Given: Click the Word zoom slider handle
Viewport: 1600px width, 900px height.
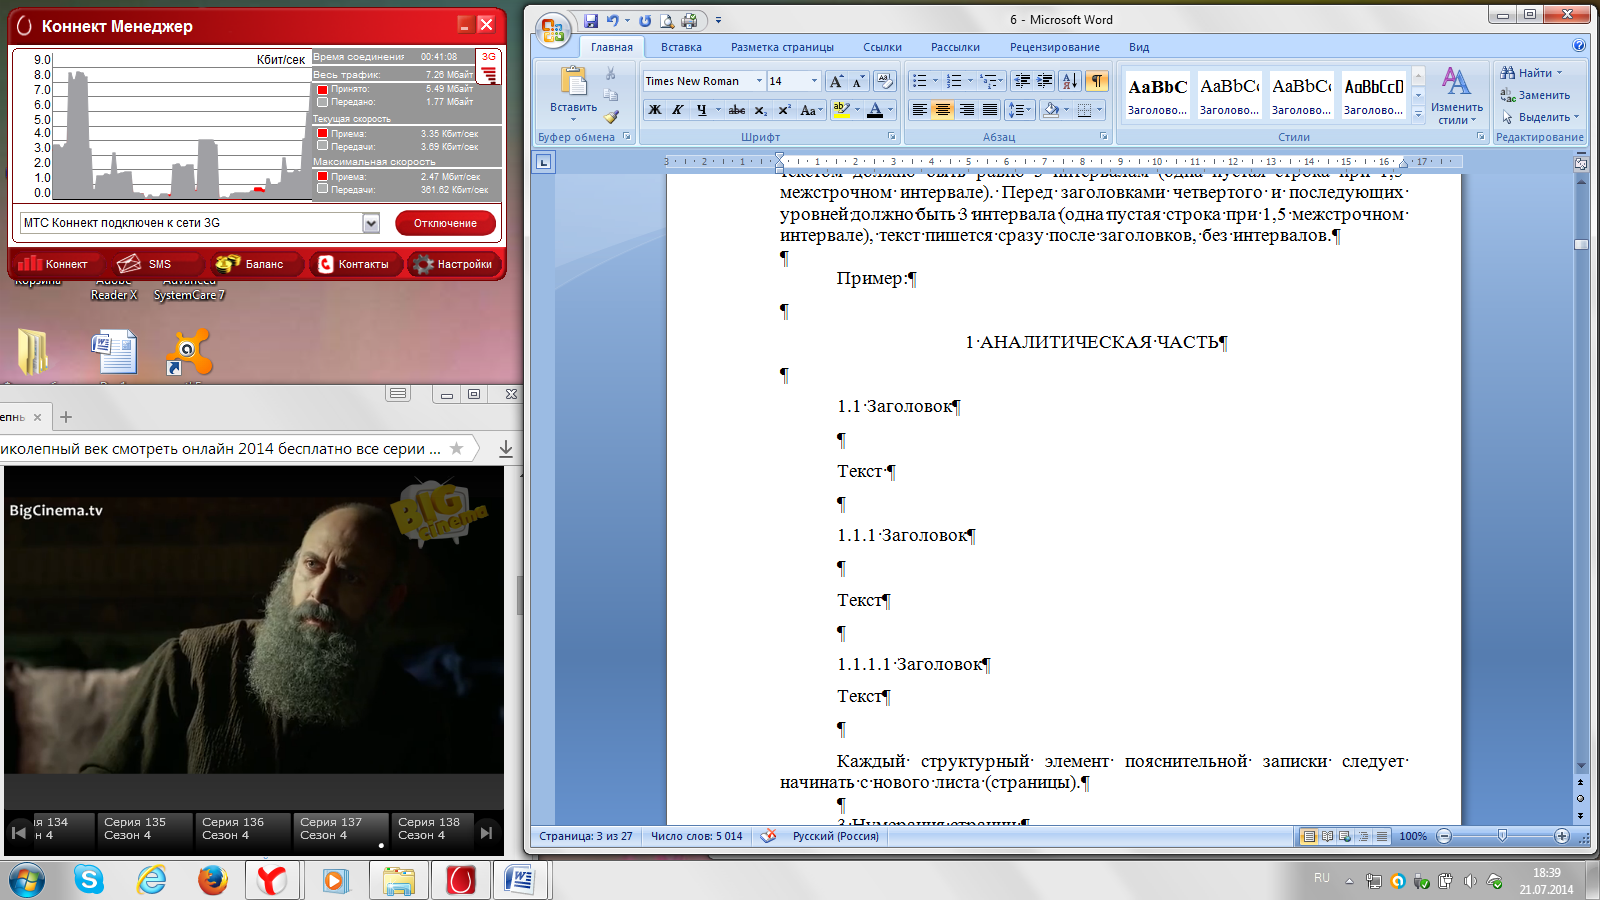Looking at the screenshot, I should pyautogui.click(x=1502, y=836).
